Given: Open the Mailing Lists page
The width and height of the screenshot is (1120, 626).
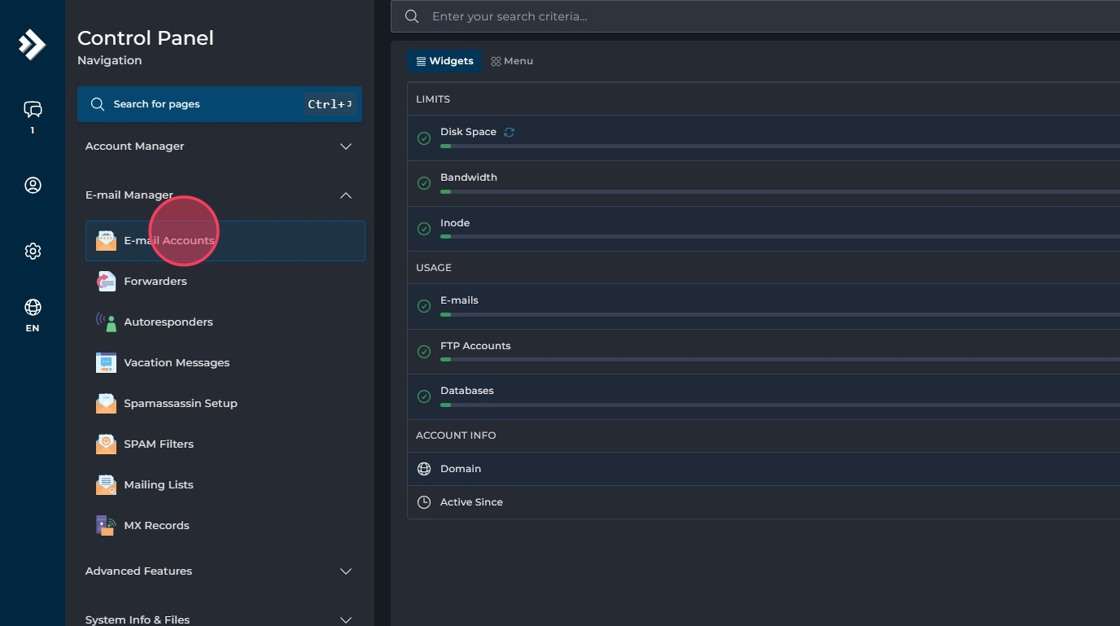Looking at the screenshot, I should point(158,485).
